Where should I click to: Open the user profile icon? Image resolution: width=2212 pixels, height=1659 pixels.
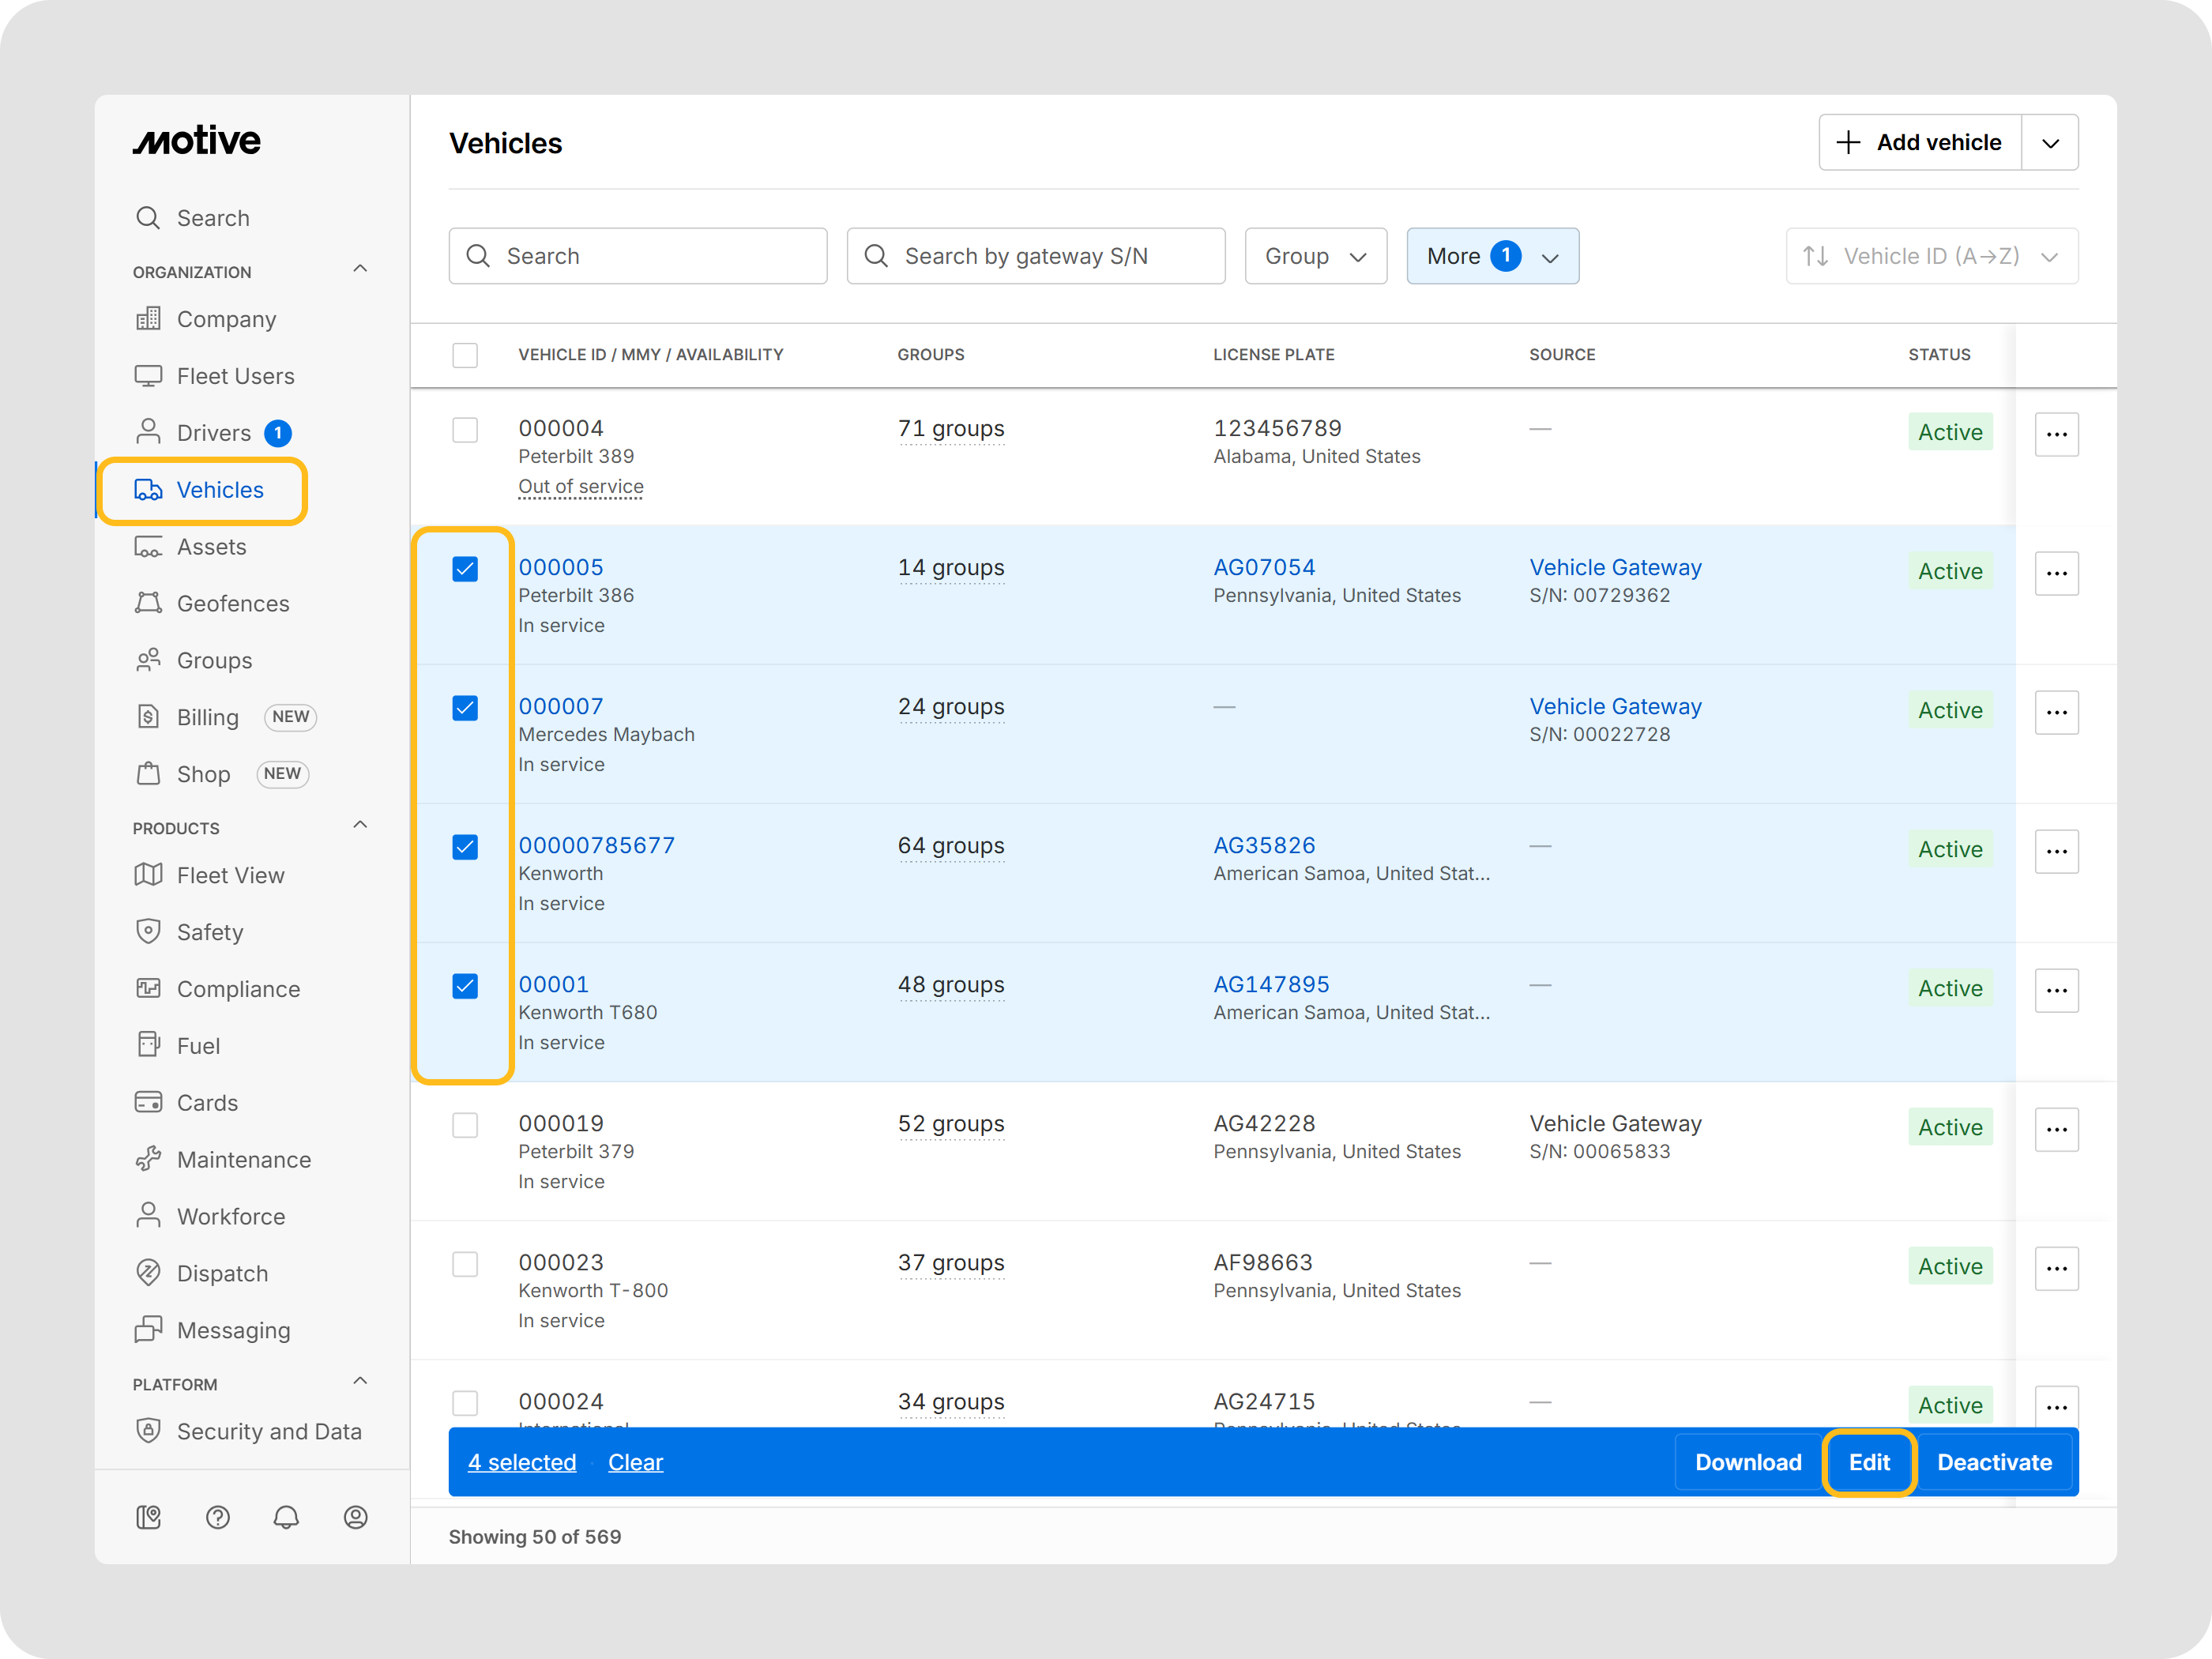pyautogui.click(x=355, y=1517)
